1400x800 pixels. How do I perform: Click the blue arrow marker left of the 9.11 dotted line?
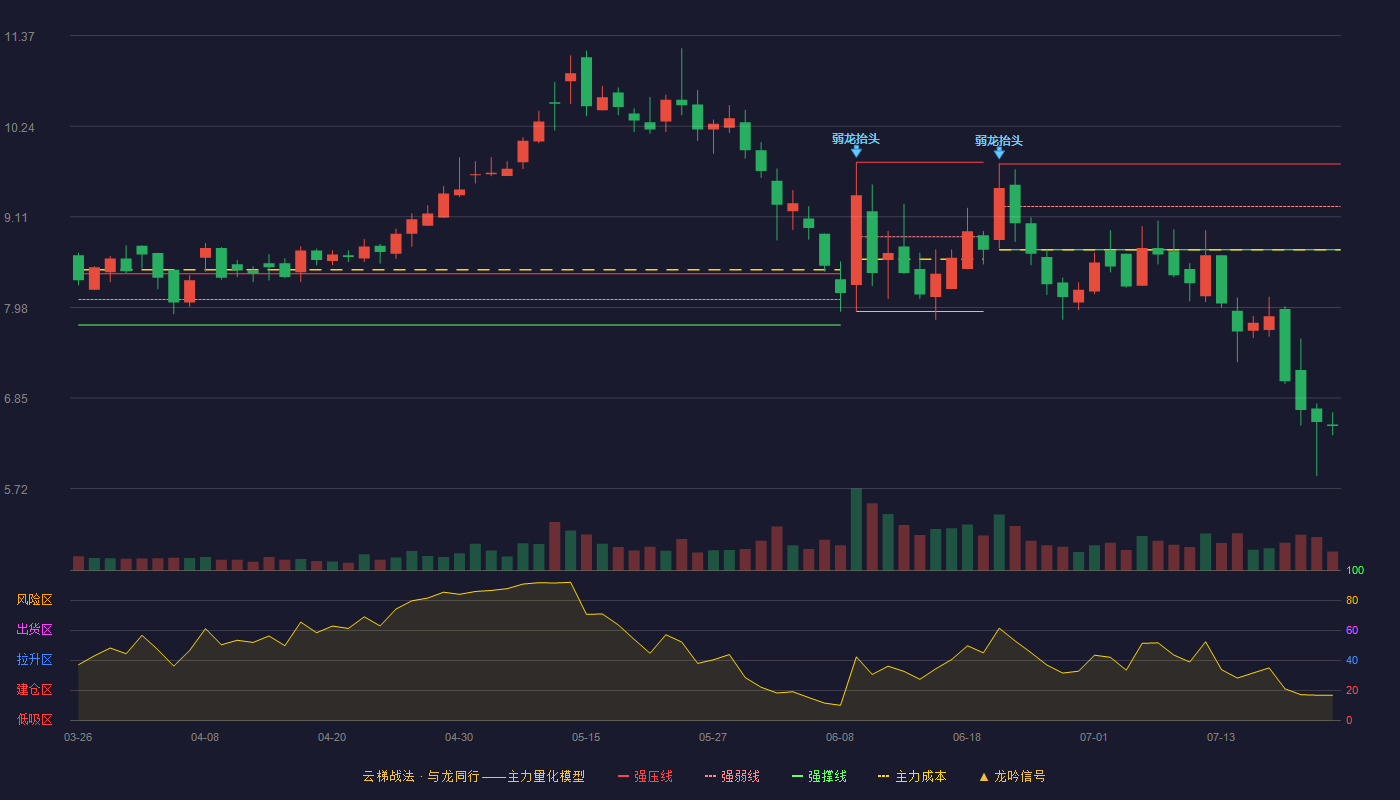(999, 153)
